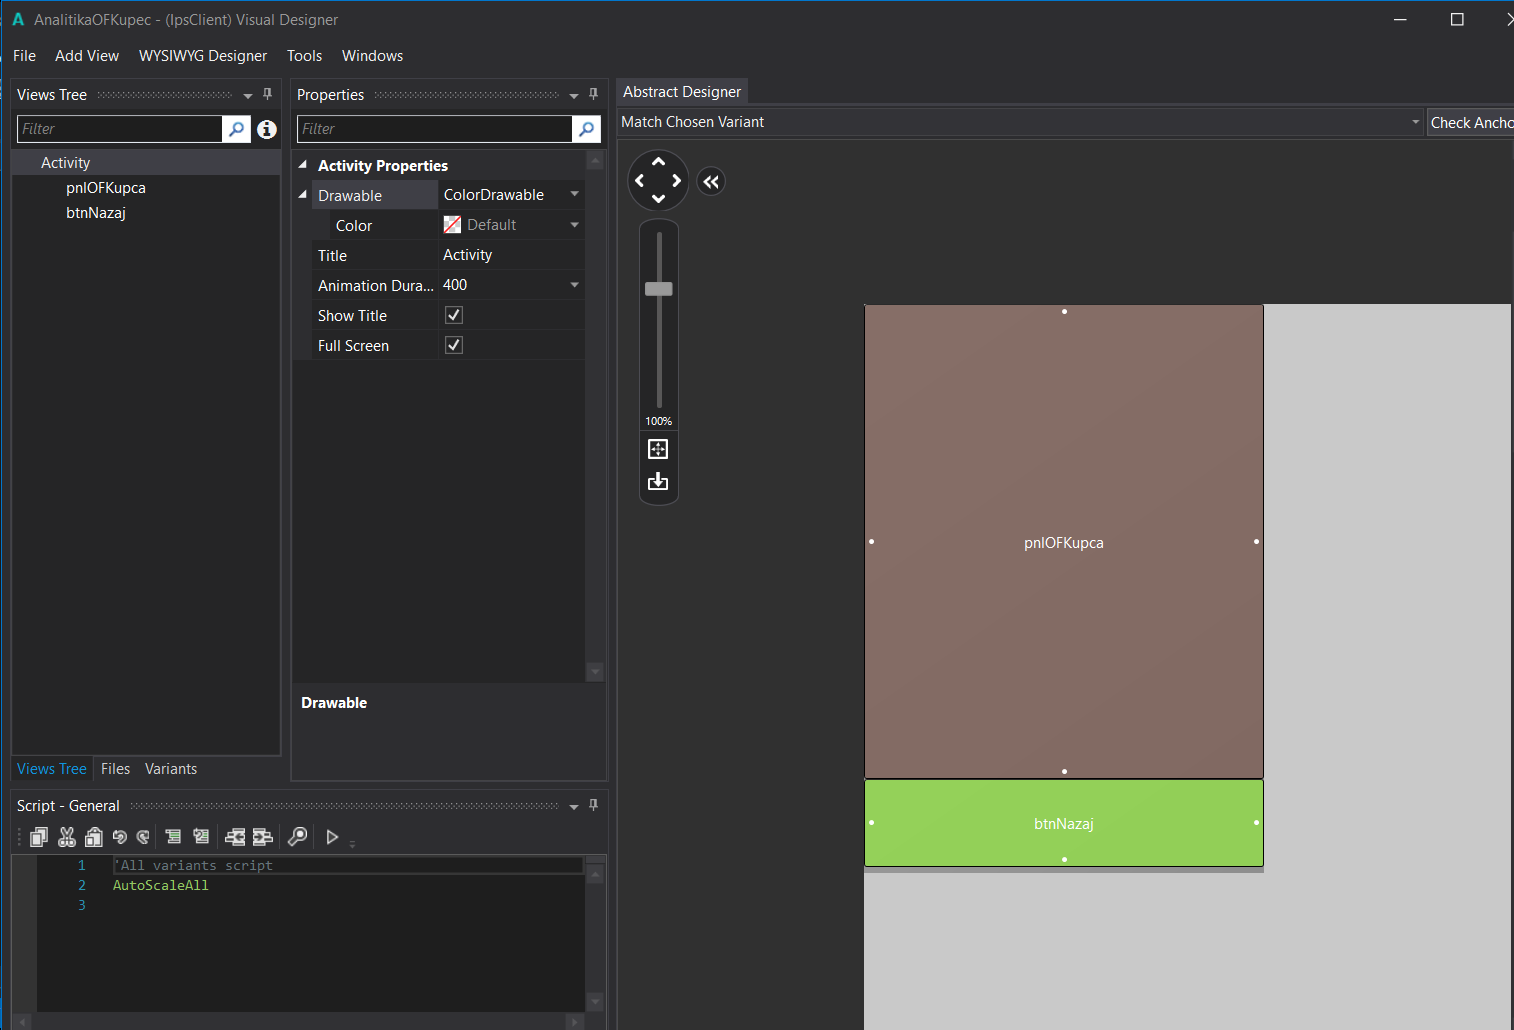Uncheck the Full Screen checkbox
1514x1030 pixels.
454,345
